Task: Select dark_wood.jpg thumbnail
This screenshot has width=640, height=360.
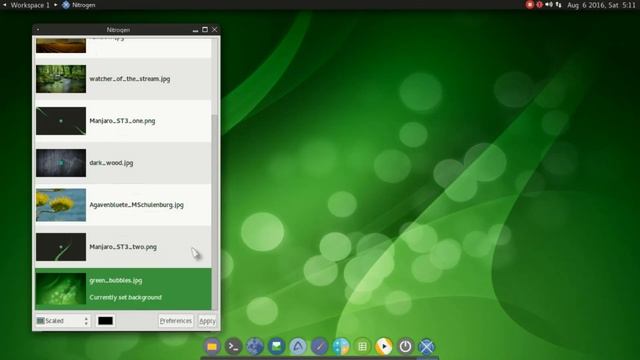Action: [x=61, y=163]
